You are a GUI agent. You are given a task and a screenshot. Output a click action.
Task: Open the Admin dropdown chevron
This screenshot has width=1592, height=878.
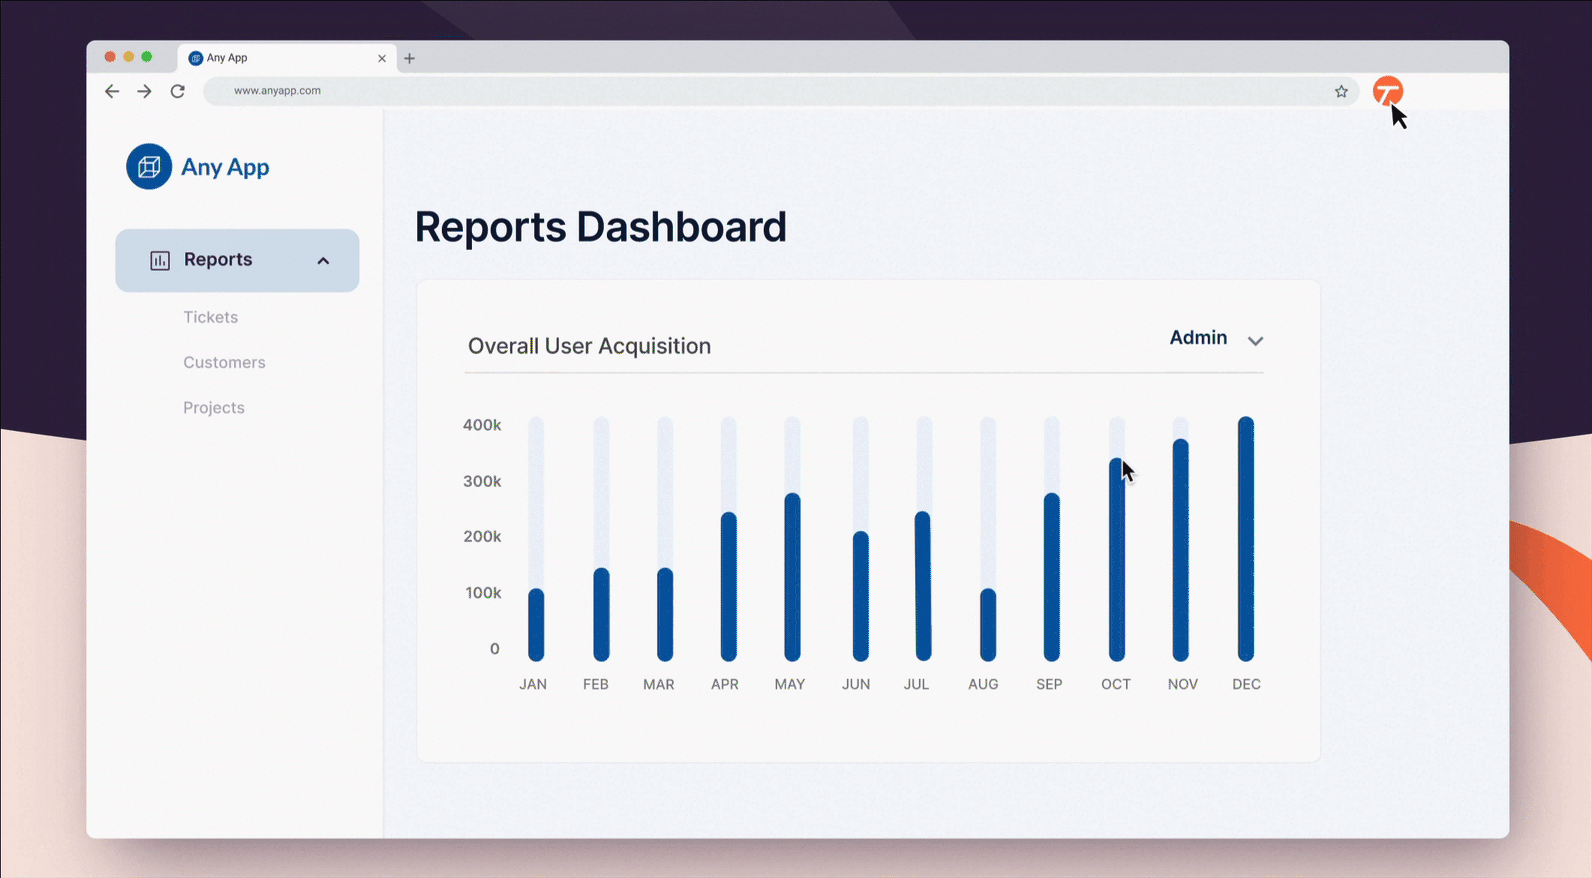coord(1255,341)
